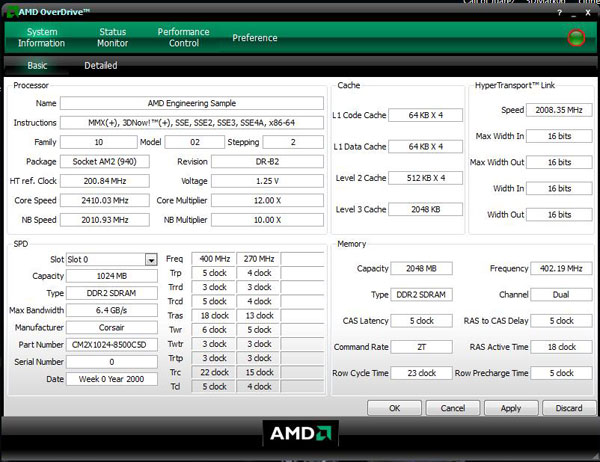Click Max Bandwidth 6.4 GB/s field

(x=112, y=310)
